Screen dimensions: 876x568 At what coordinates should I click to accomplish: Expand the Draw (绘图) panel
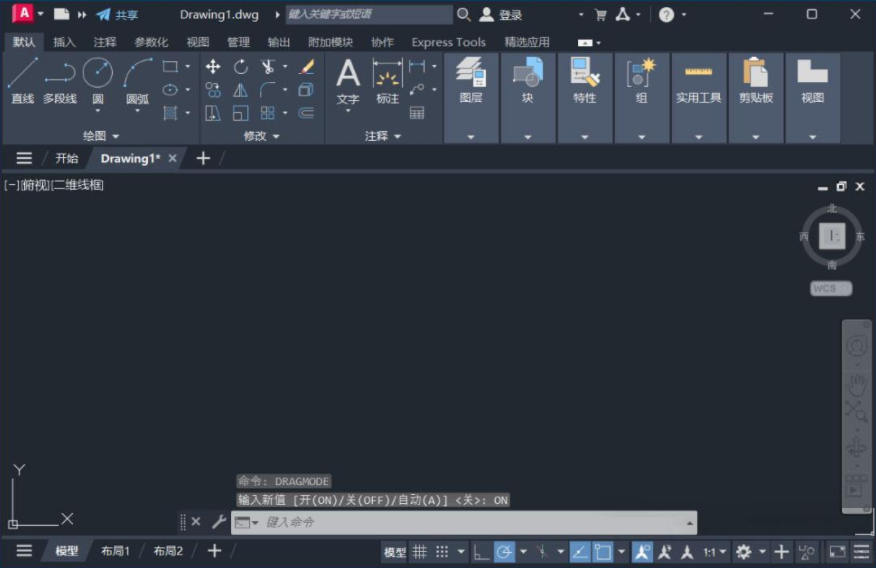[x=101, y=136]
